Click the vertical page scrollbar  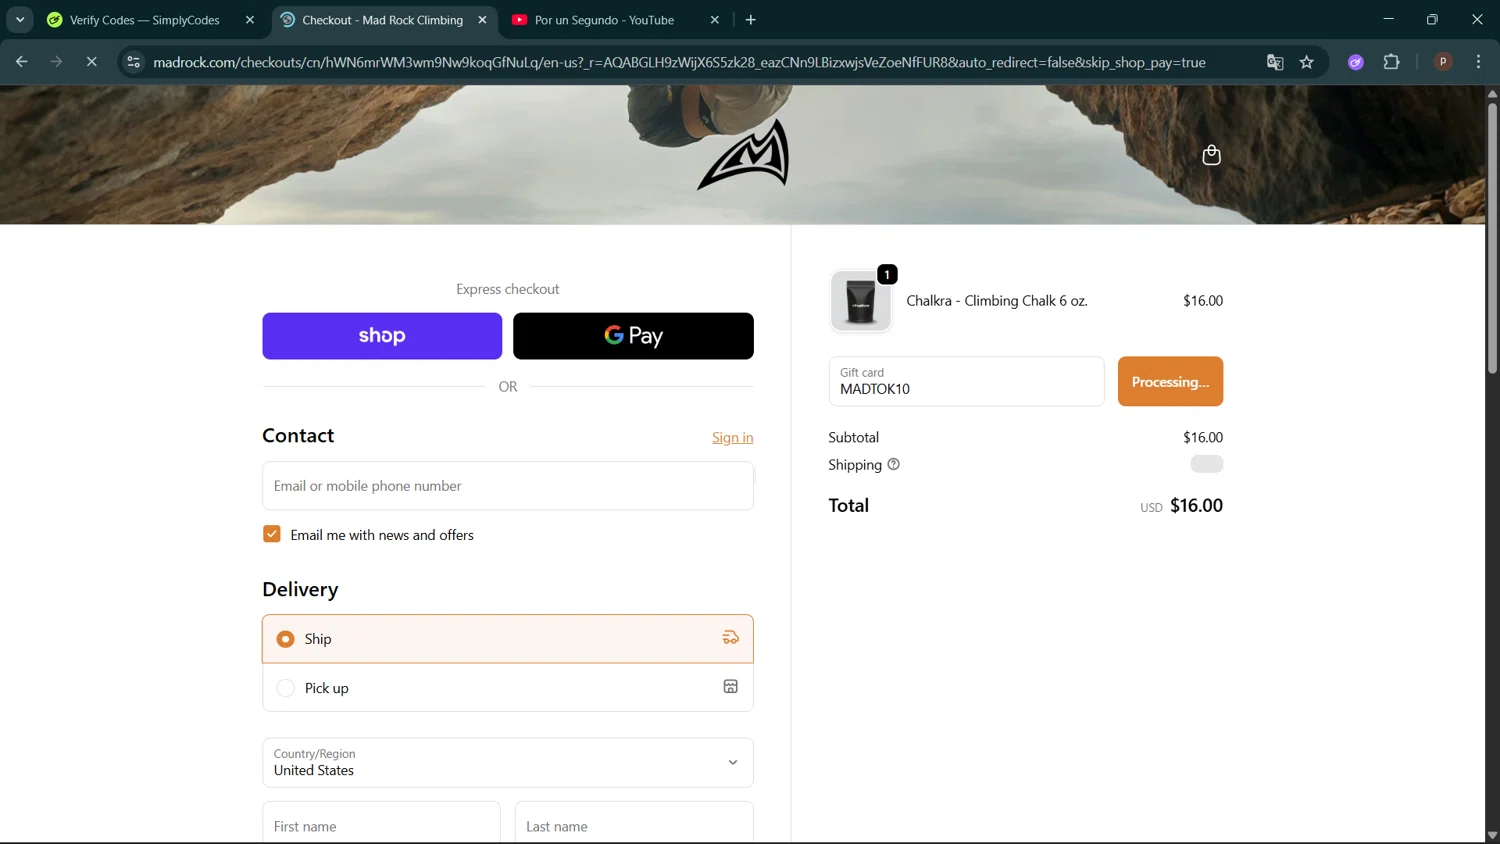(x=1492, y=237)
